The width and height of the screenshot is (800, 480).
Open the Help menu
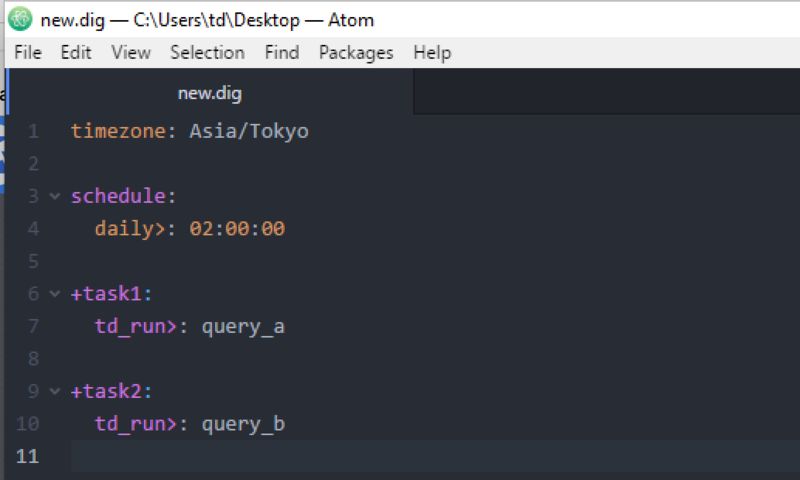tap(432, 53)
